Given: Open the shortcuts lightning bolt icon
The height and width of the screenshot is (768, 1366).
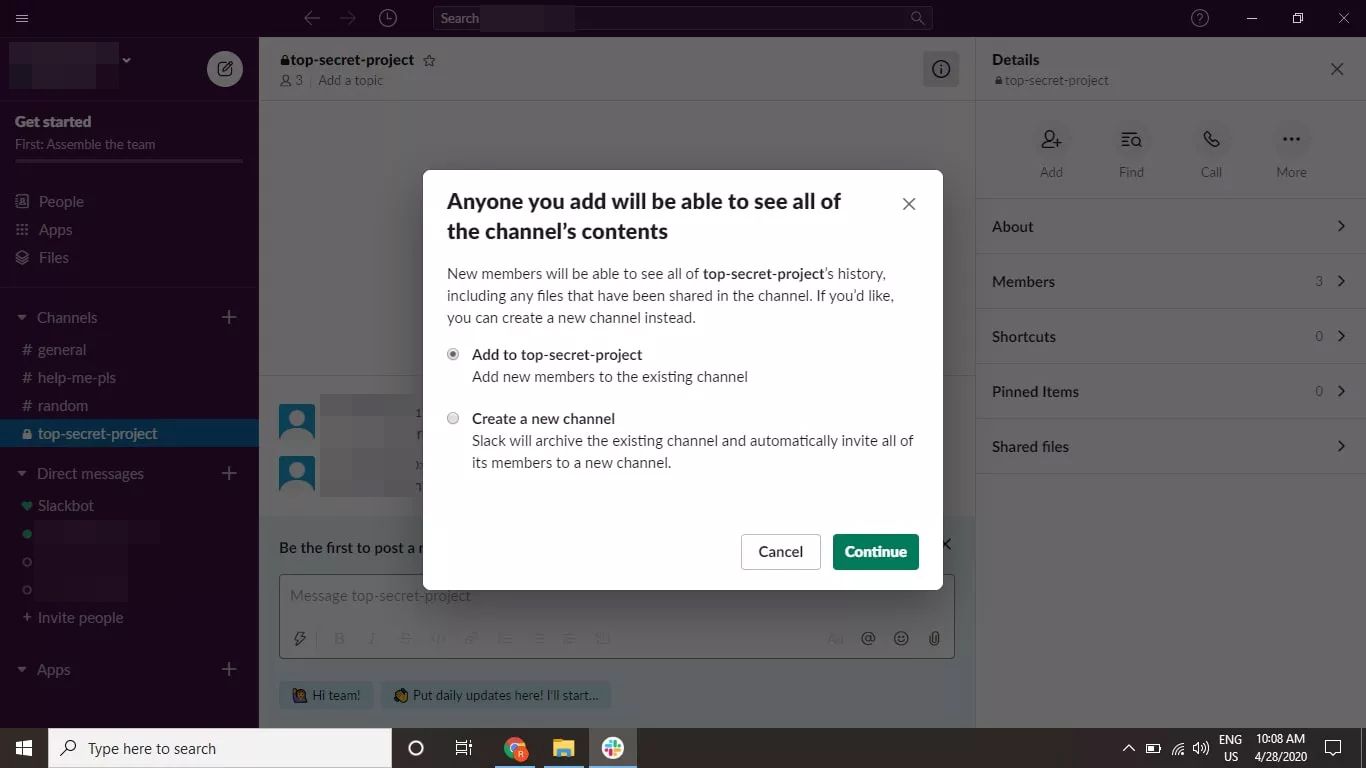Looking at the screenshot, I should pos(299,638).
